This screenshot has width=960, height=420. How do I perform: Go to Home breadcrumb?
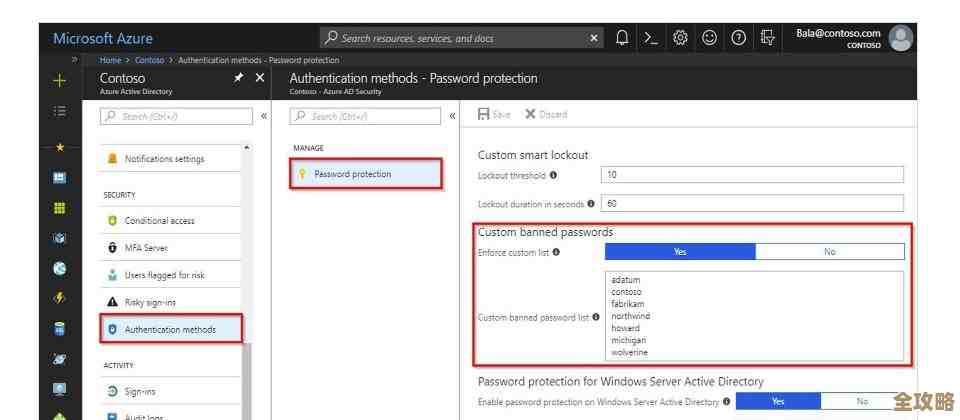coord(110,60)
